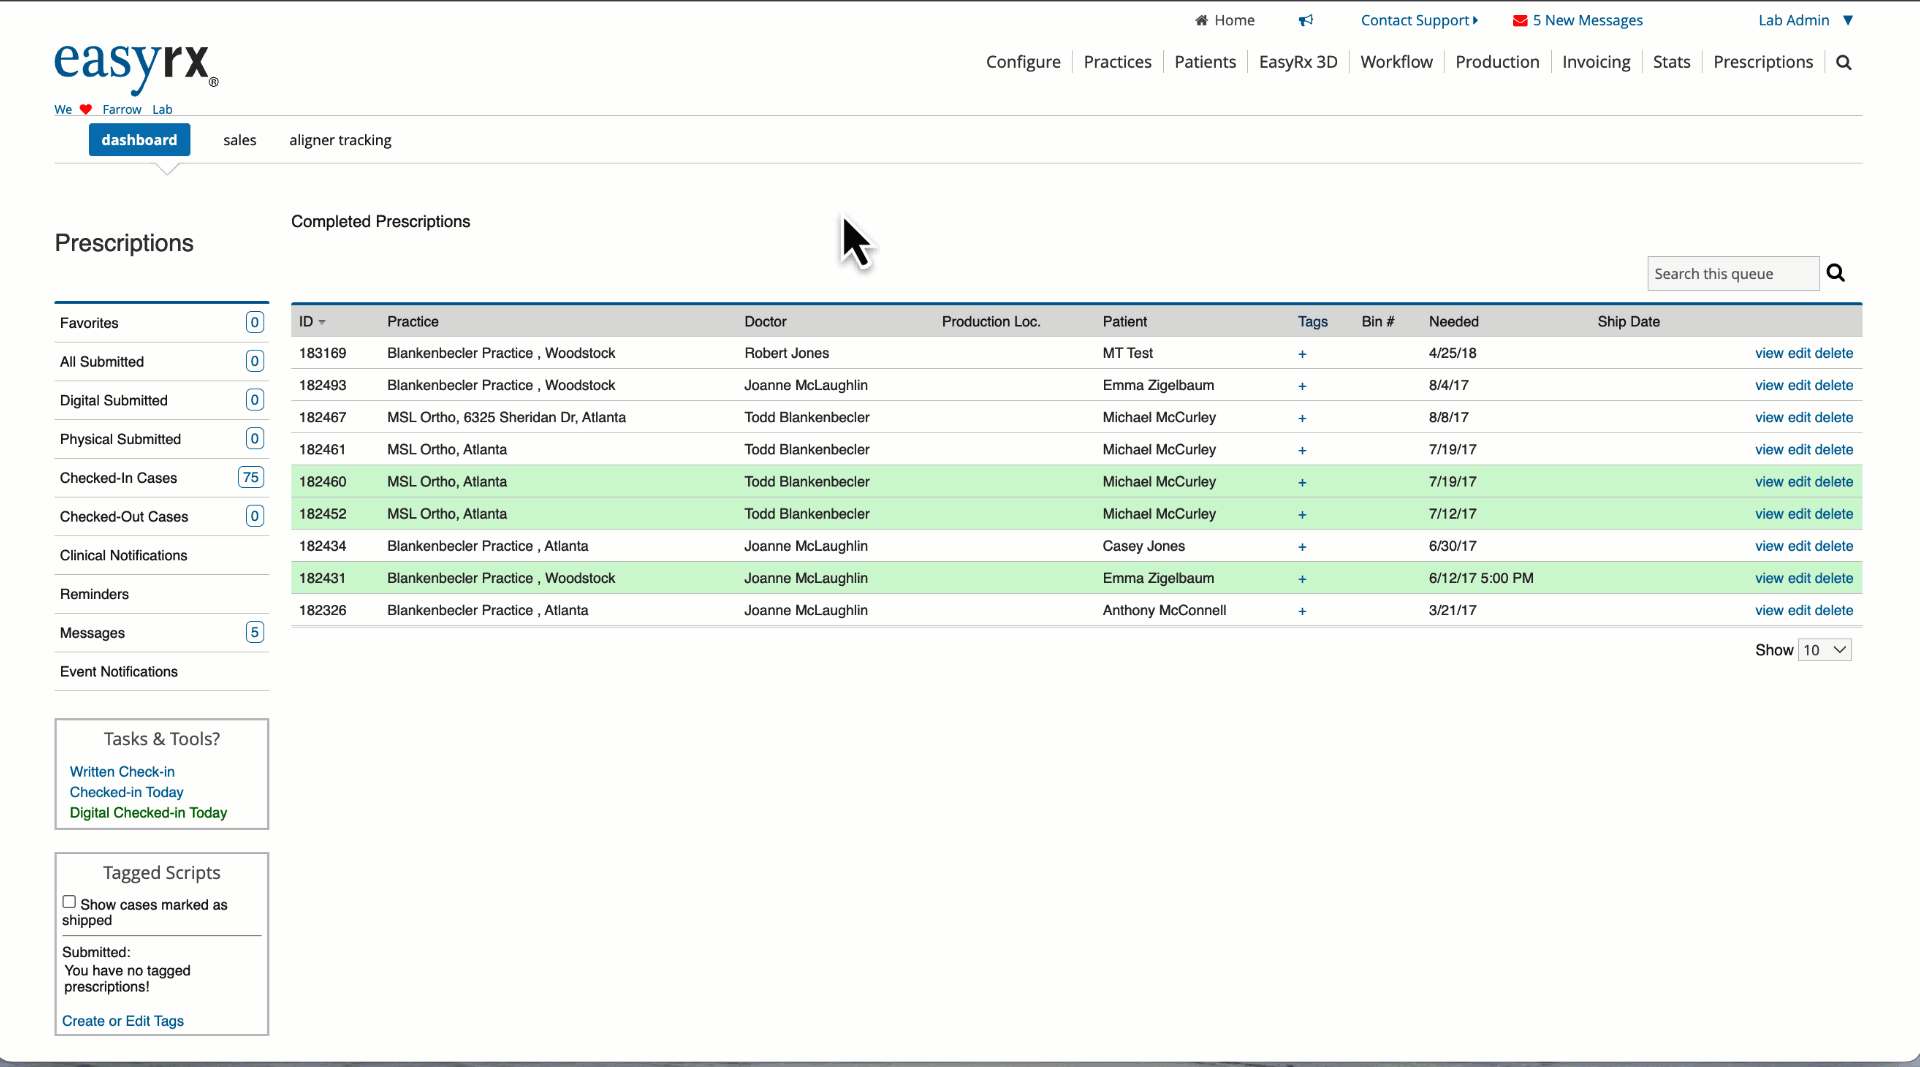This screenshot has height=1067, width=1920.
Task: Delete prescription 182467
Action: 1834,417
